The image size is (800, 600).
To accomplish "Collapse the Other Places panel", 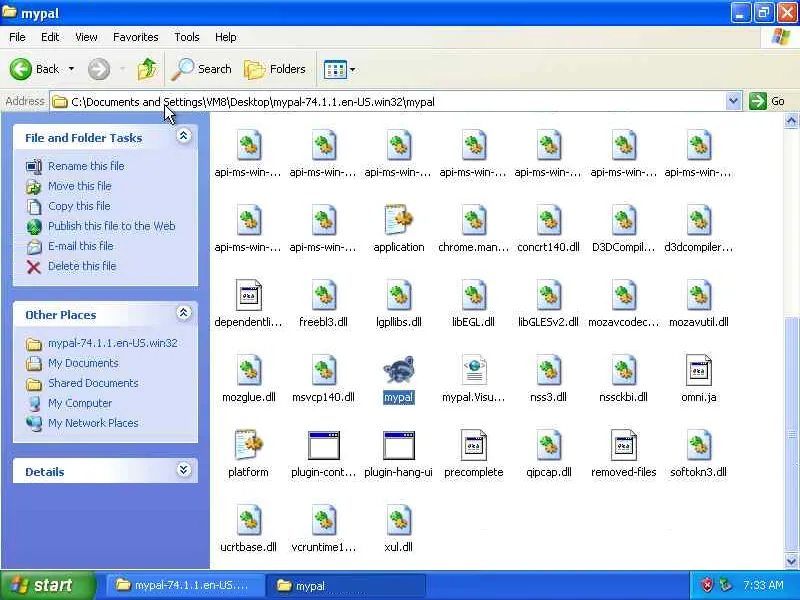I will pos(184,313).
